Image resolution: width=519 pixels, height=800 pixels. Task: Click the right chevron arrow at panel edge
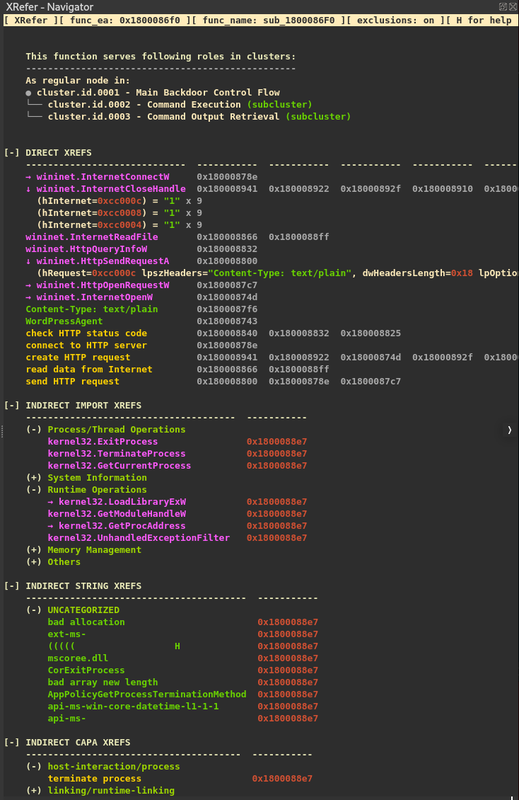[509, 430]
